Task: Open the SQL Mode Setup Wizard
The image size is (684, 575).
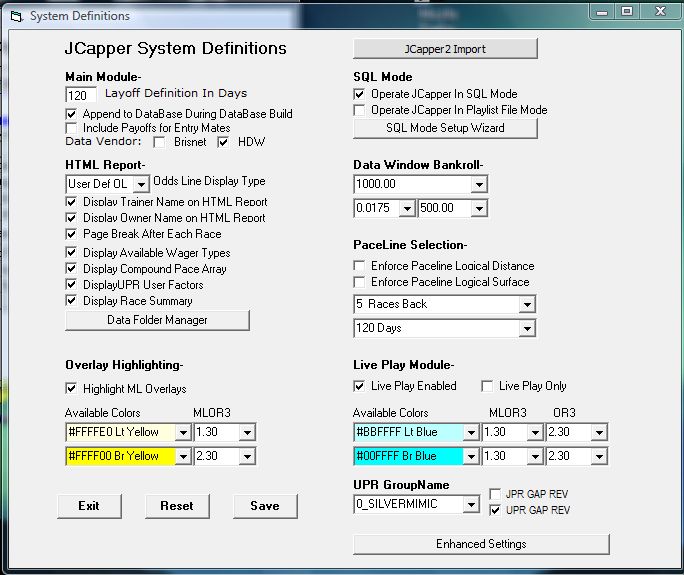Action: 445,128
